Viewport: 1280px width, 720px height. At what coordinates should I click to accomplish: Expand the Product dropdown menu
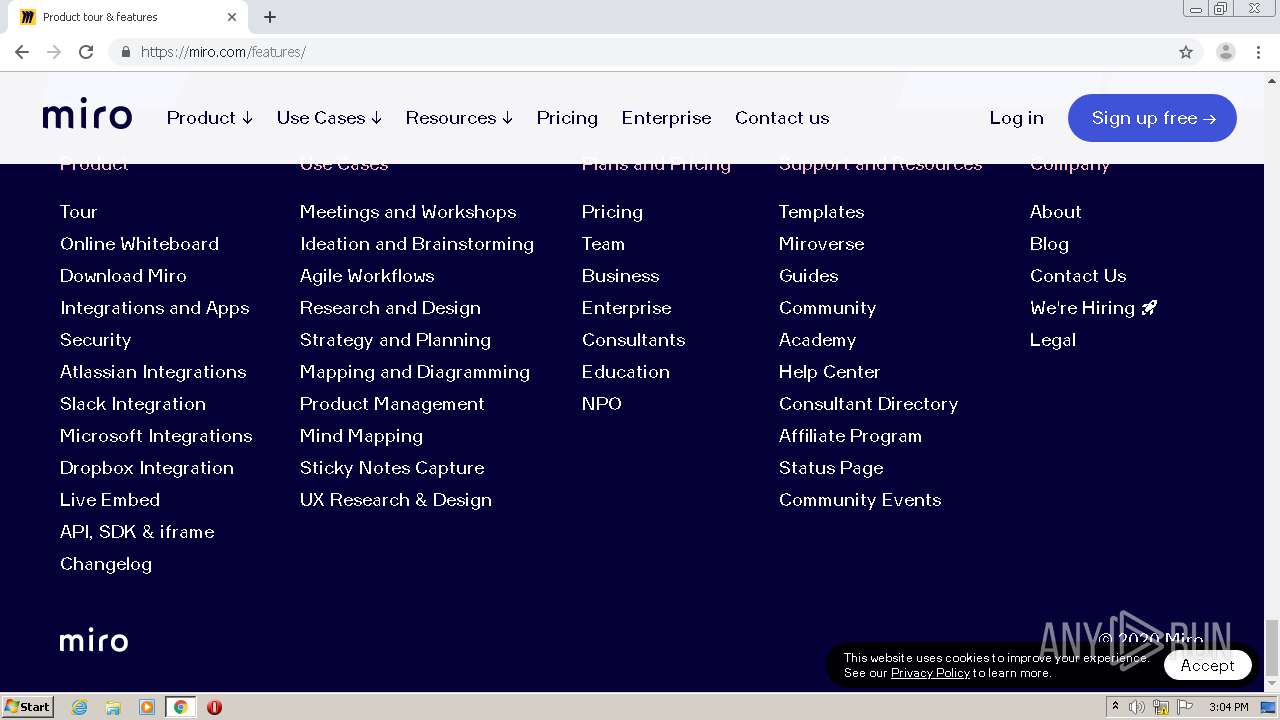click(x=210, y=118)
